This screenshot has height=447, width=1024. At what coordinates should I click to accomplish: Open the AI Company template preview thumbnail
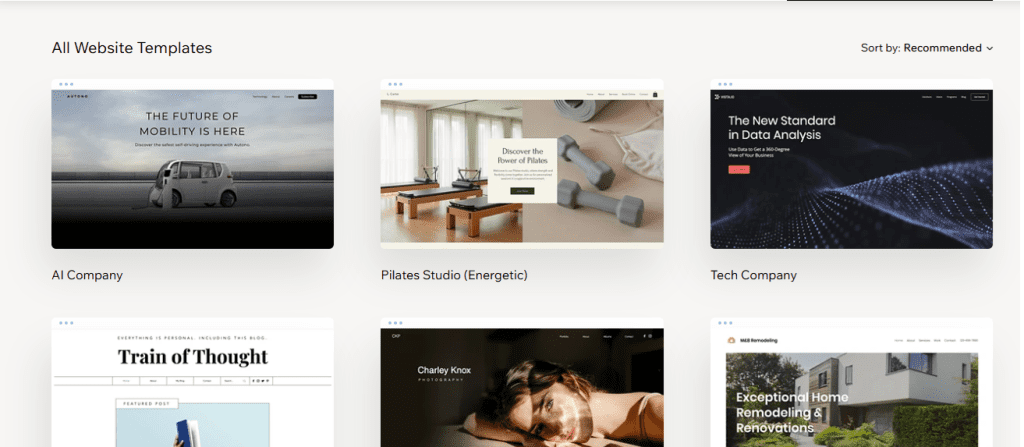193,164
